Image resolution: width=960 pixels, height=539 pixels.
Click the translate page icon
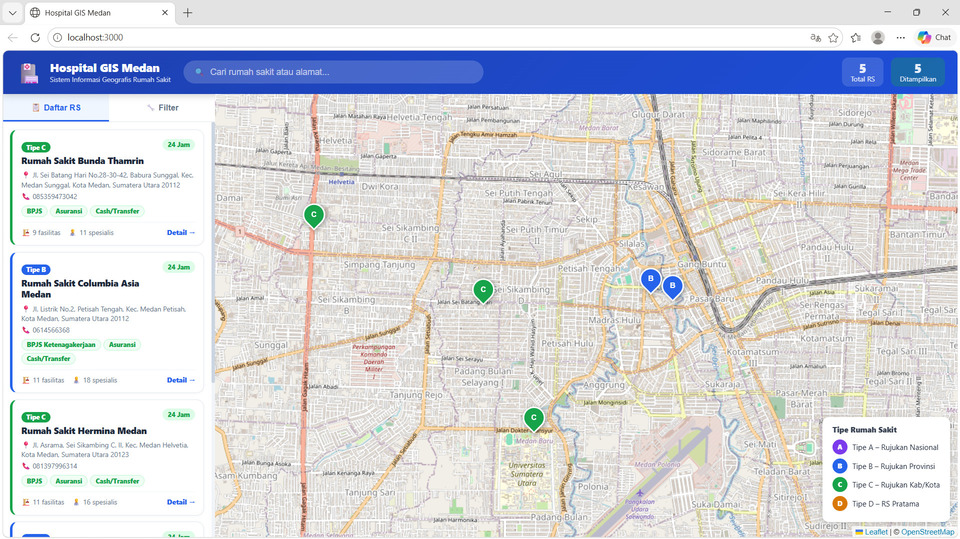point(816,38)
